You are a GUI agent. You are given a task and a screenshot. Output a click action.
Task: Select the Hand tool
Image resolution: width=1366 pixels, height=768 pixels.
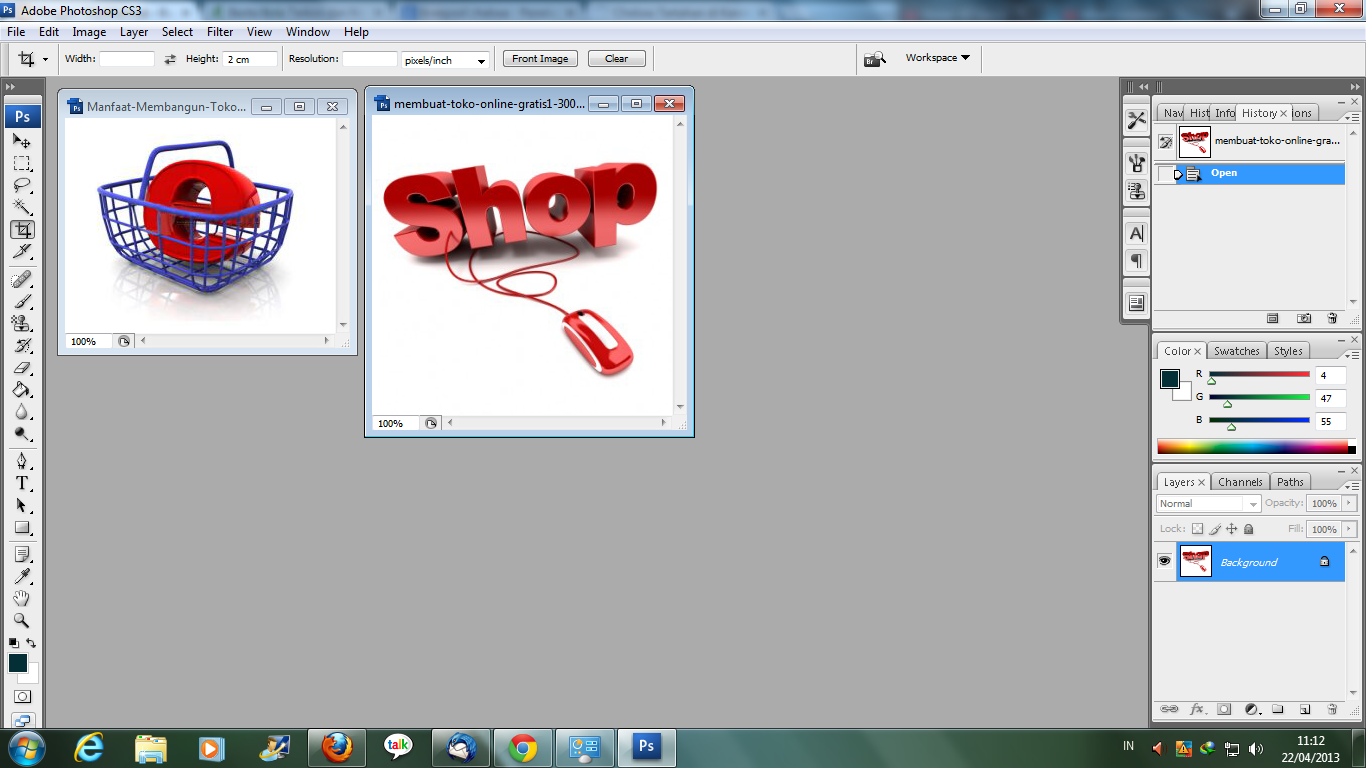tap(21, 598)
